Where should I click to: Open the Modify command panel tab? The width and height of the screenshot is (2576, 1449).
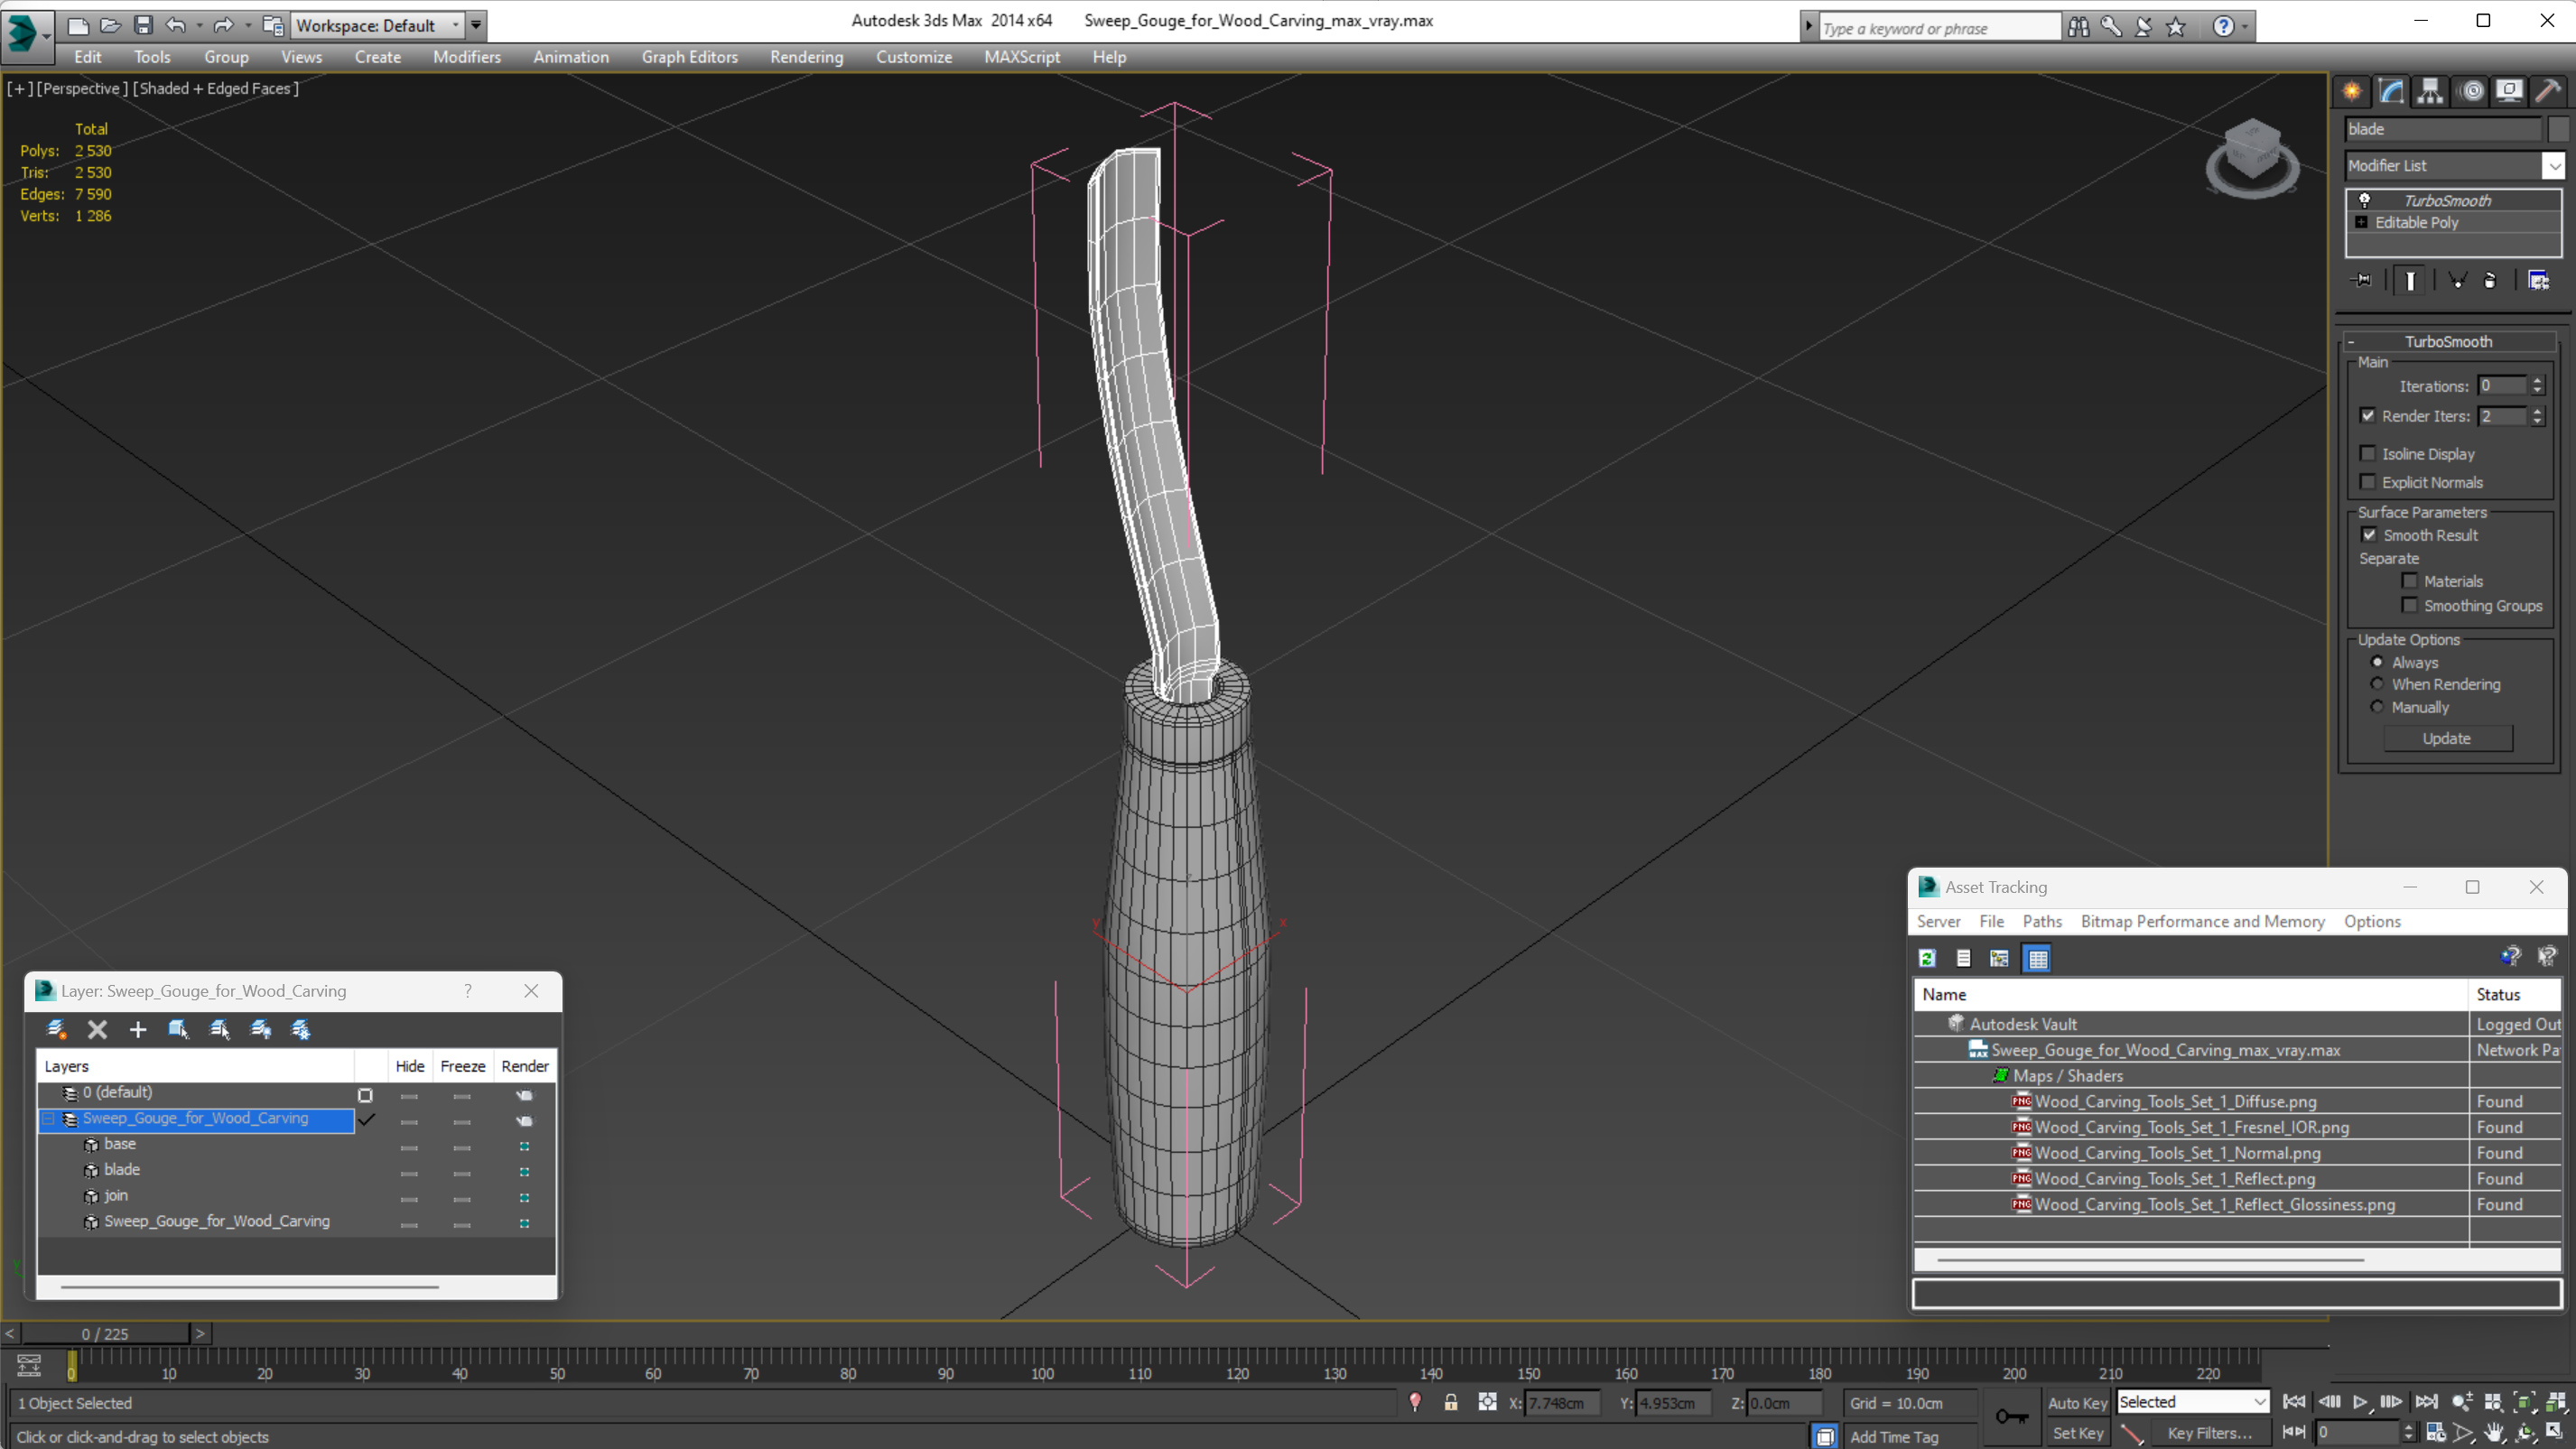(x=2391, y=91)
